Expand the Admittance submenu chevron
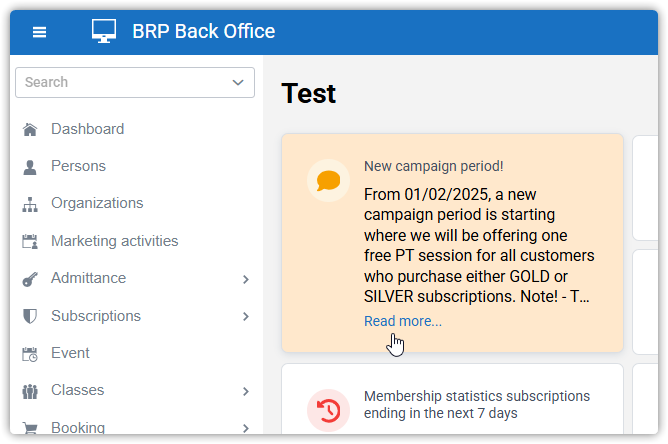 245,279
